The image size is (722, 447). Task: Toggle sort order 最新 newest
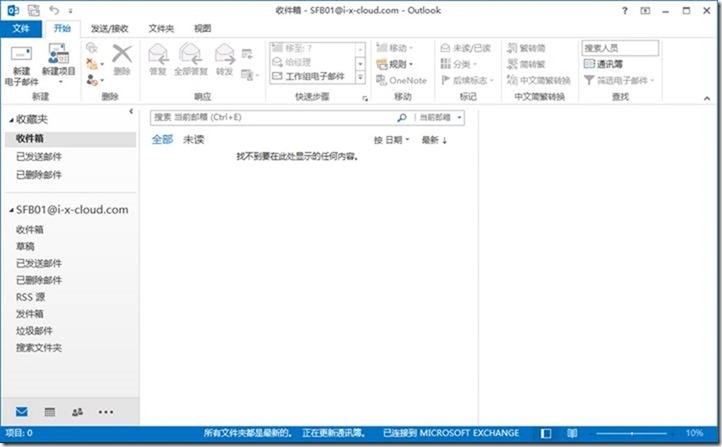tap(434, 140)
